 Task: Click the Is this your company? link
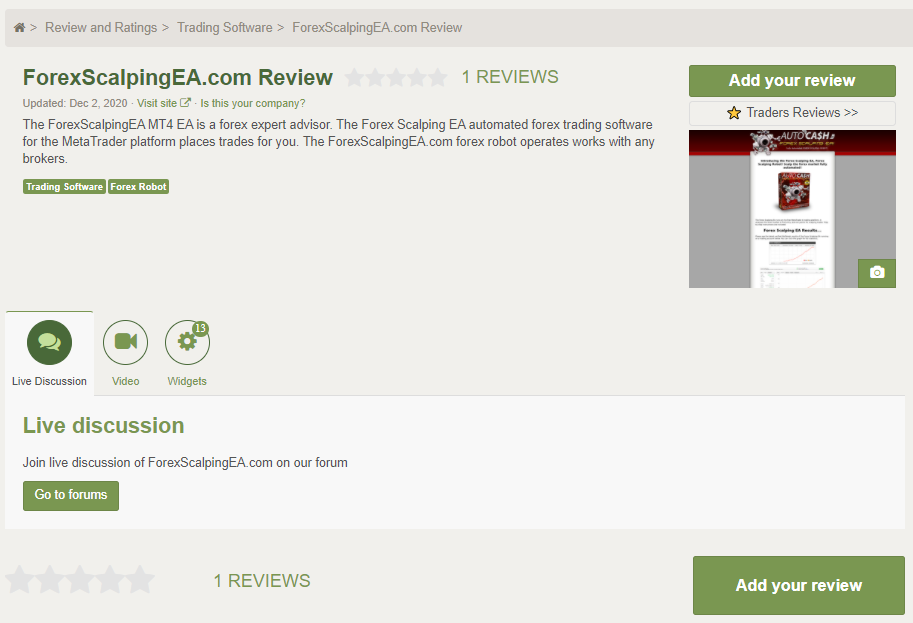coord(253,103)
